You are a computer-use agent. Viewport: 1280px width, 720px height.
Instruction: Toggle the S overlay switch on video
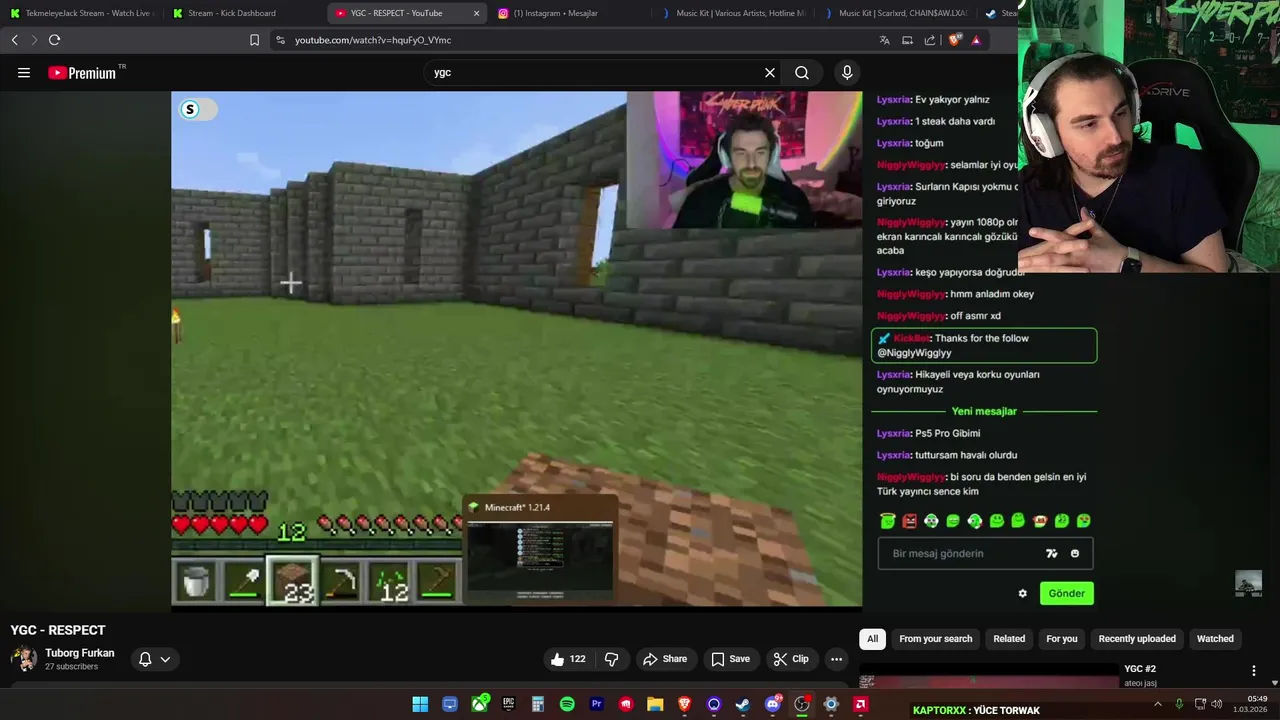pyautogui.click(x=198, y=109)
